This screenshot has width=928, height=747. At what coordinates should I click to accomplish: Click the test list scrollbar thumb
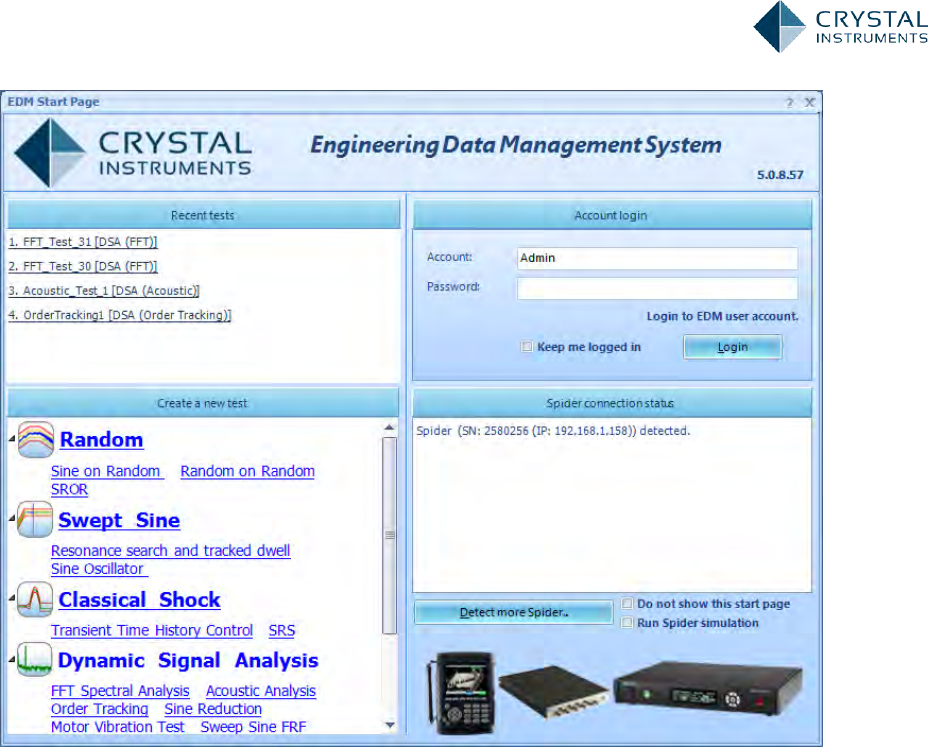click(x=389, y=536)
